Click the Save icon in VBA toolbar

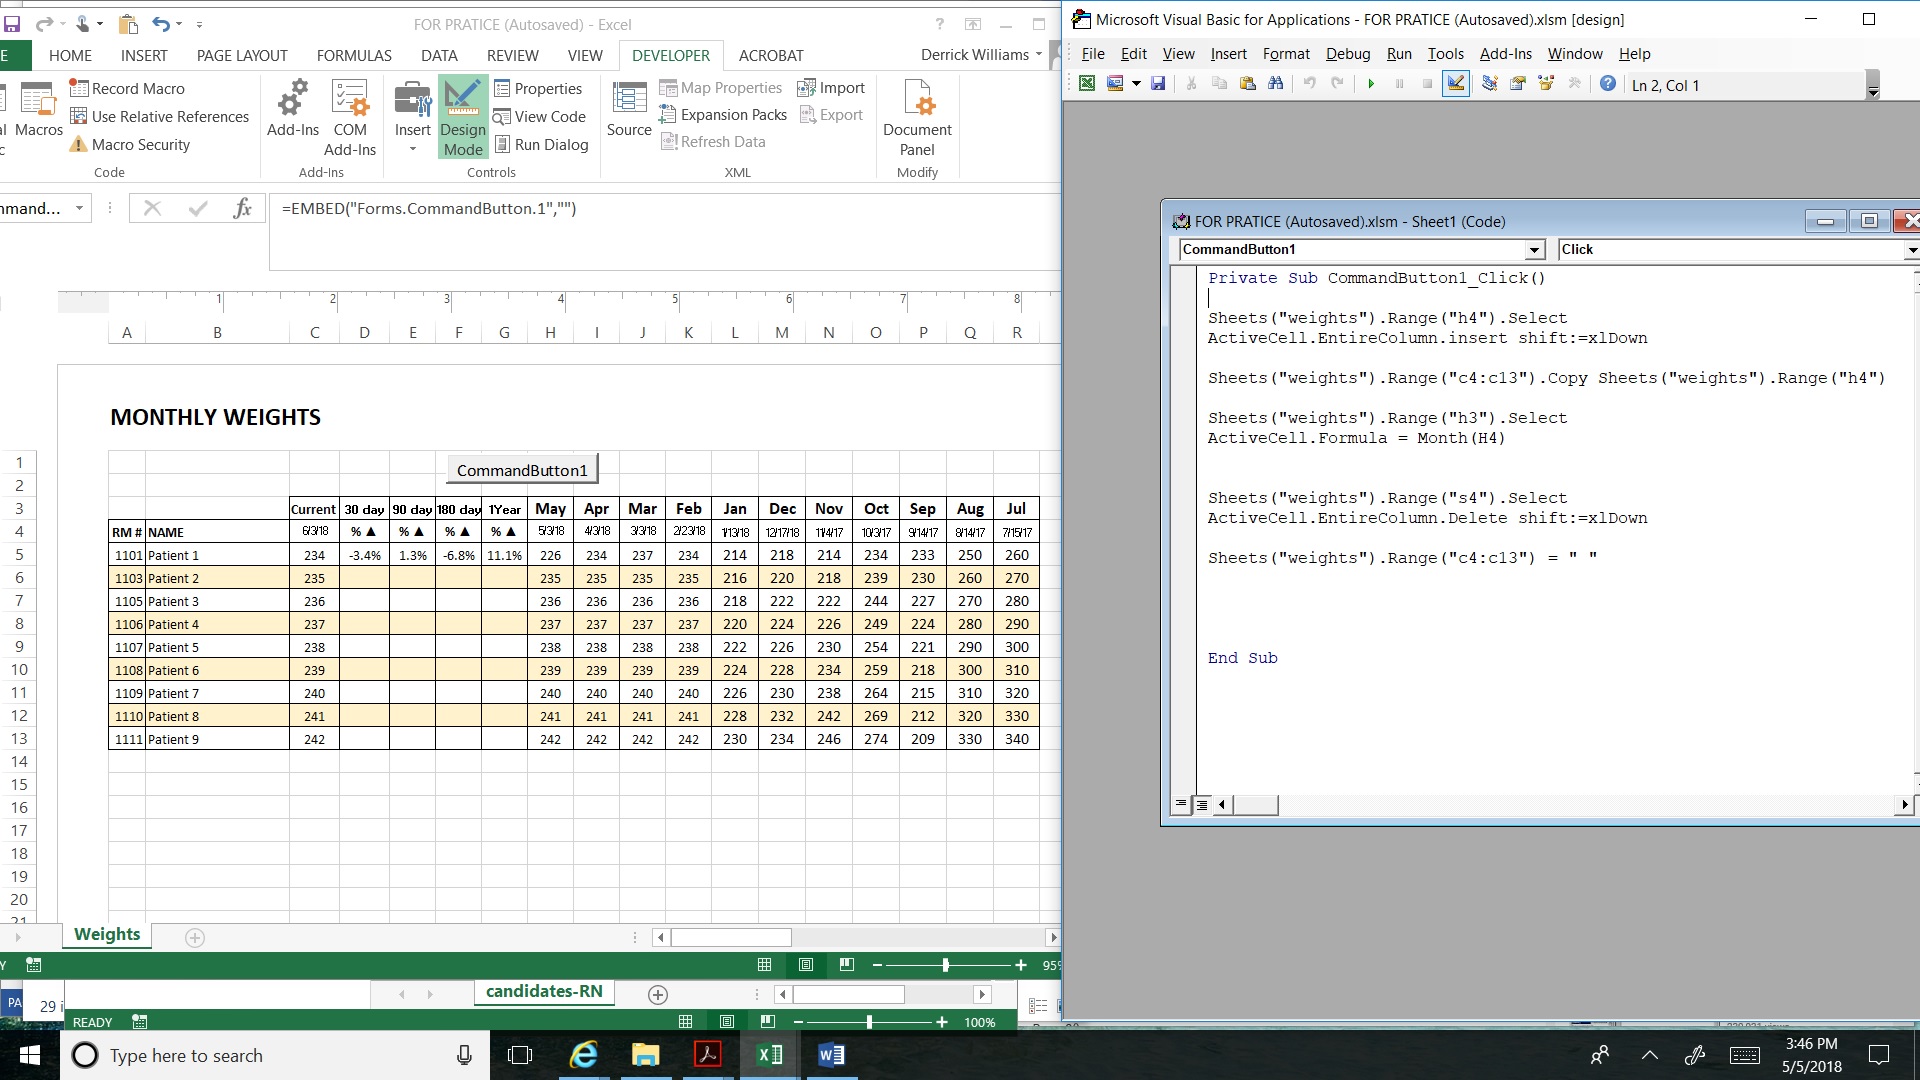[1158, 84]
